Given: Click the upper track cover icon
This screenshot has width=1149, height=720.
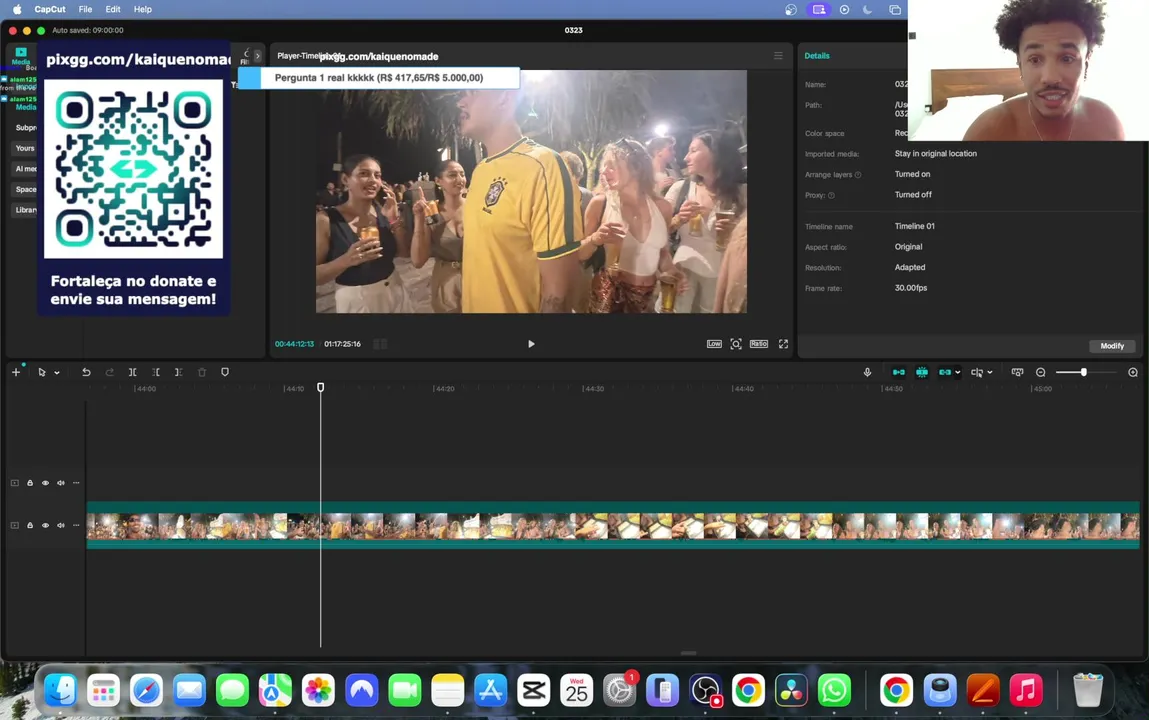Looking at the screenshot, I should coord(15,483).
